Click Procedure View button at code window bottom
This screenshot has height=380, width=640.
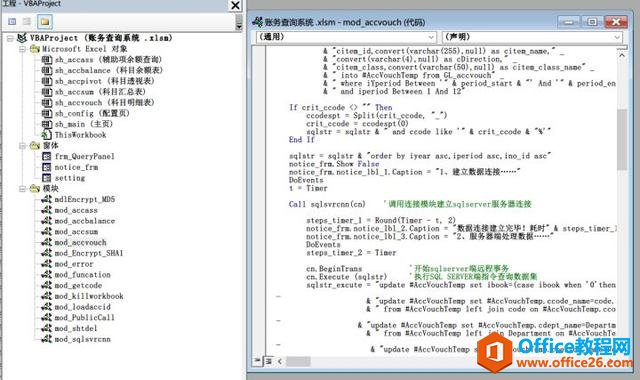[x=257, y=361]
